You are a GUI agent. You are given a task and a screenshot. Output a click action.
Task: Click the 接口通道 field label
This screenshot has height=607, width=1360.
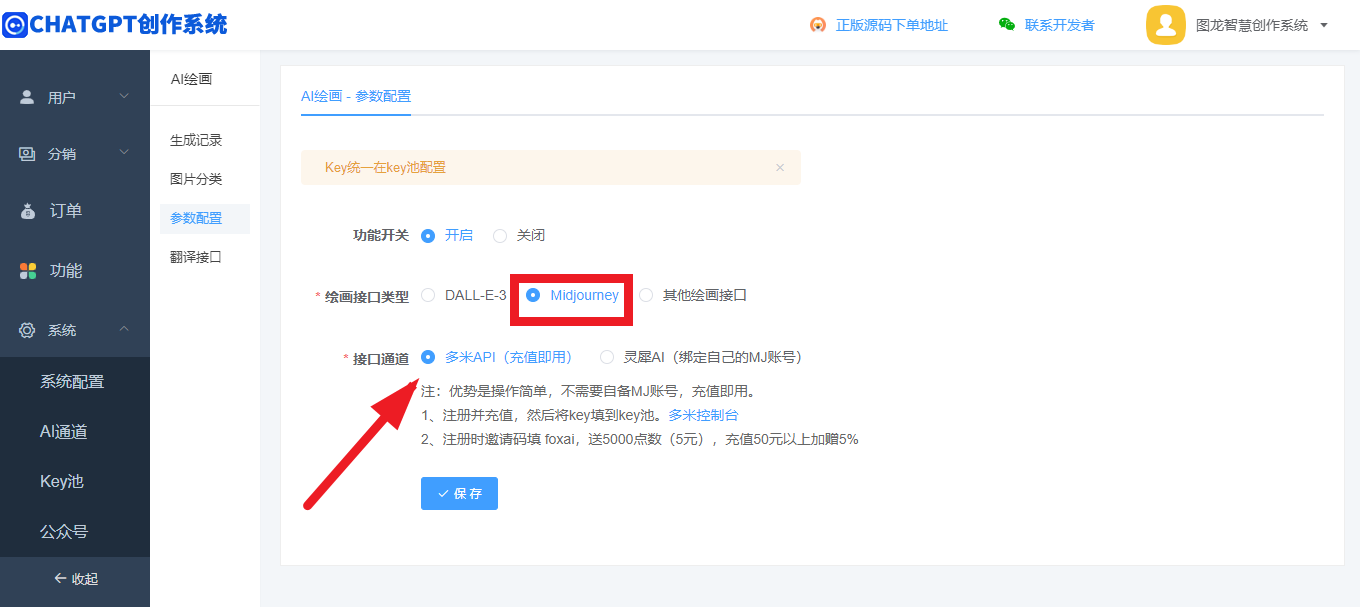point(381,359)
